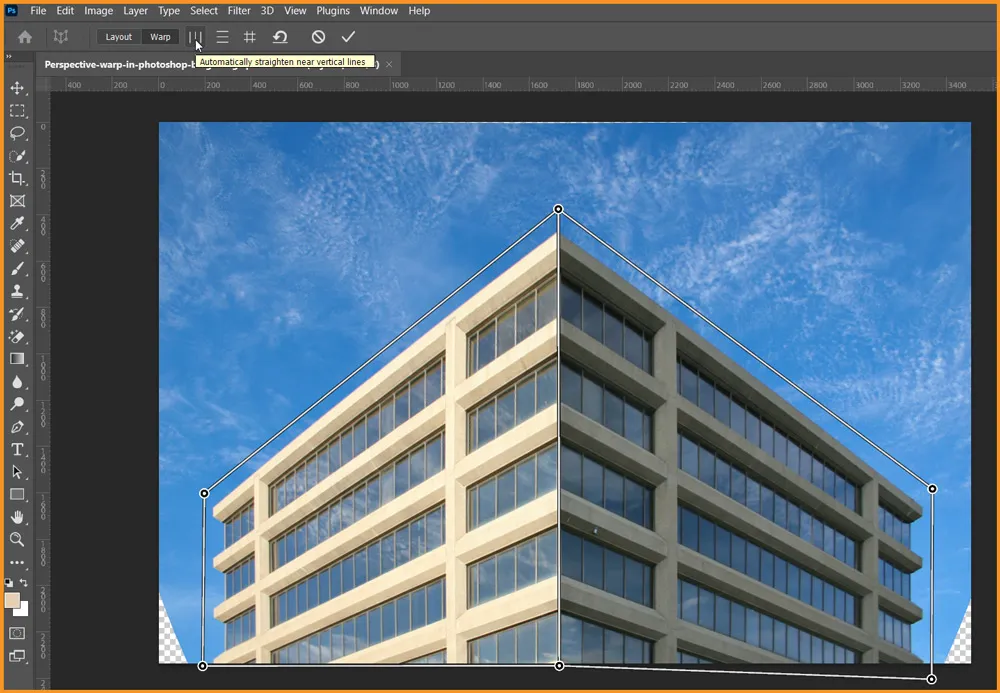Toggle Quick Mask mode
This screenshot has height=693, width=1000.
tap(17, 633)
